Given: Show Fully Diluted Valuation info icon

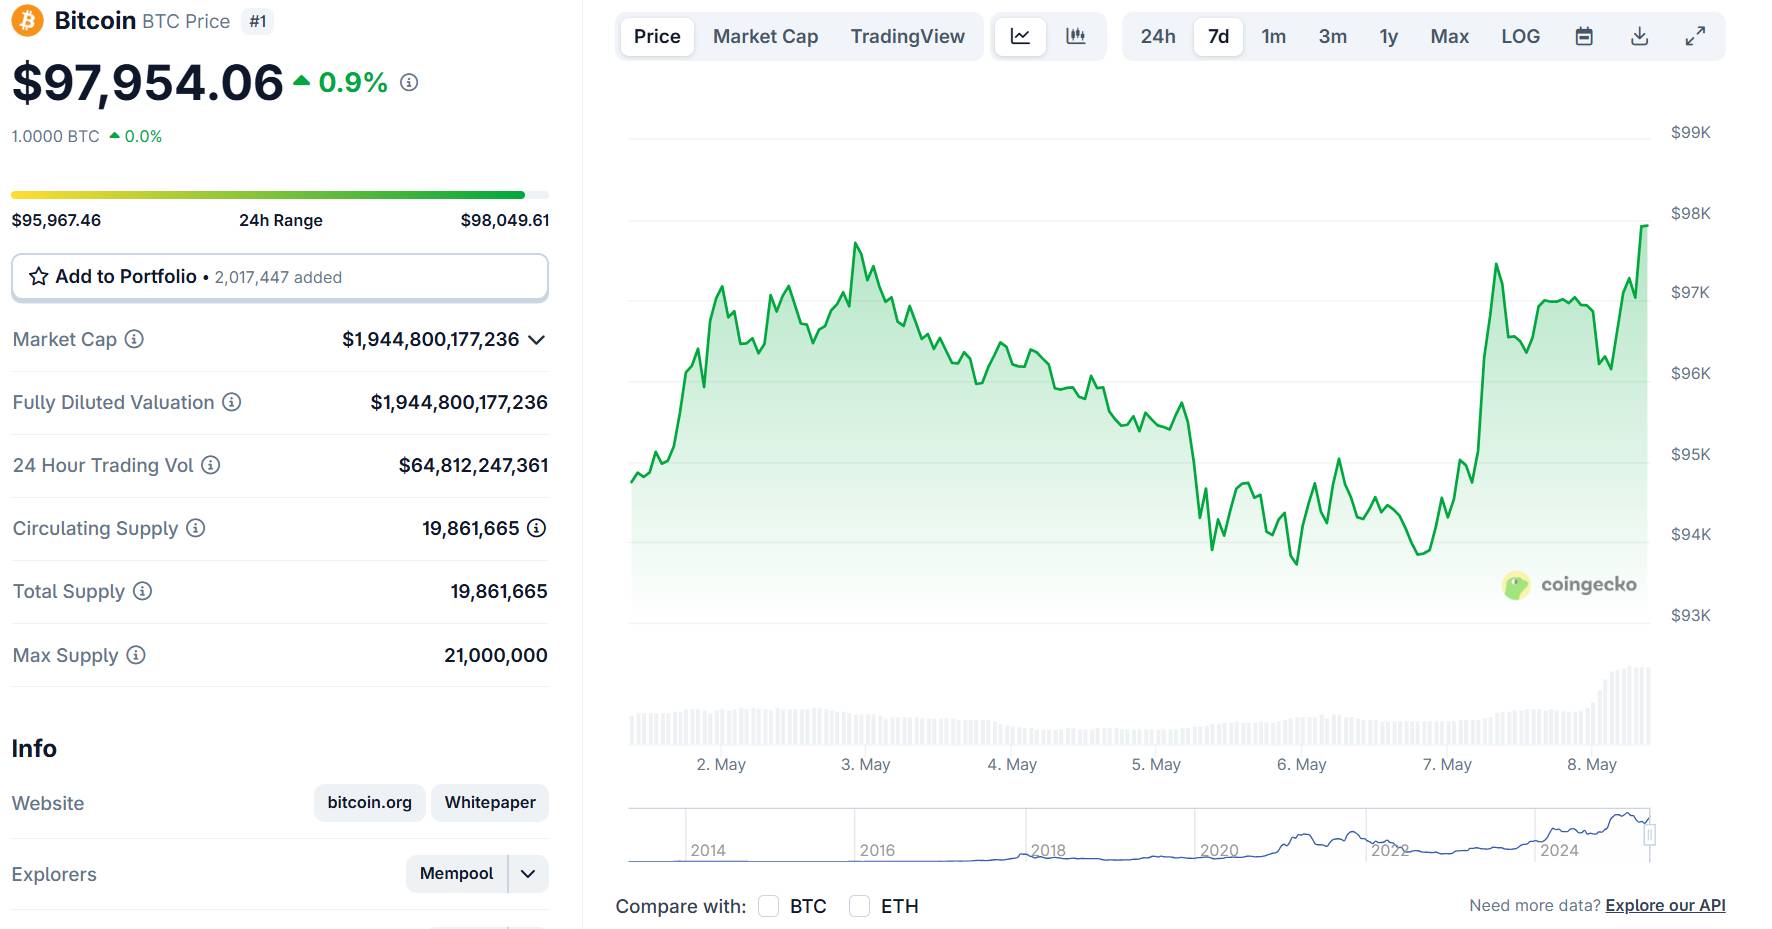Looking at the screenshot, I should [x=231, y=402].
